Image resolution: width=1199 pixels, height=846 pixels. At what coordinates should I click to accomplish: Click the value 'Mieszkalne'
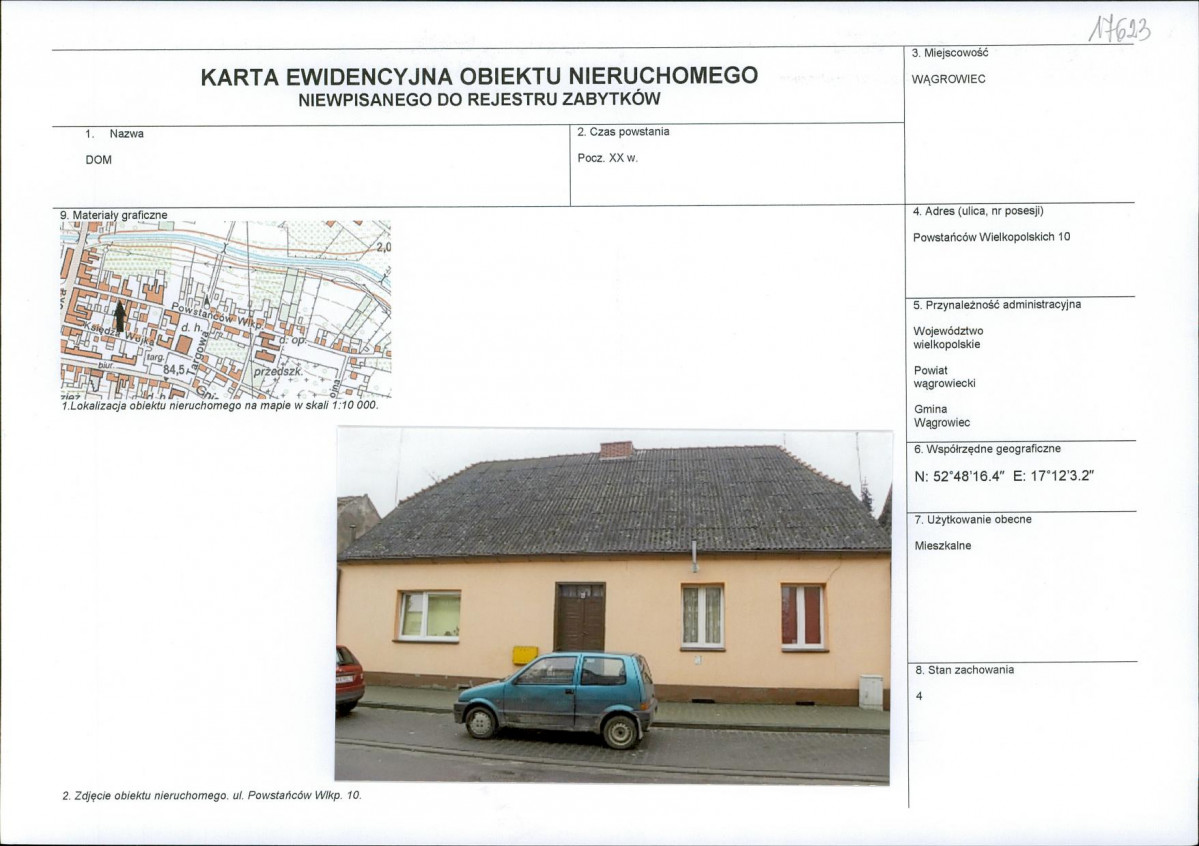(943, 546)
